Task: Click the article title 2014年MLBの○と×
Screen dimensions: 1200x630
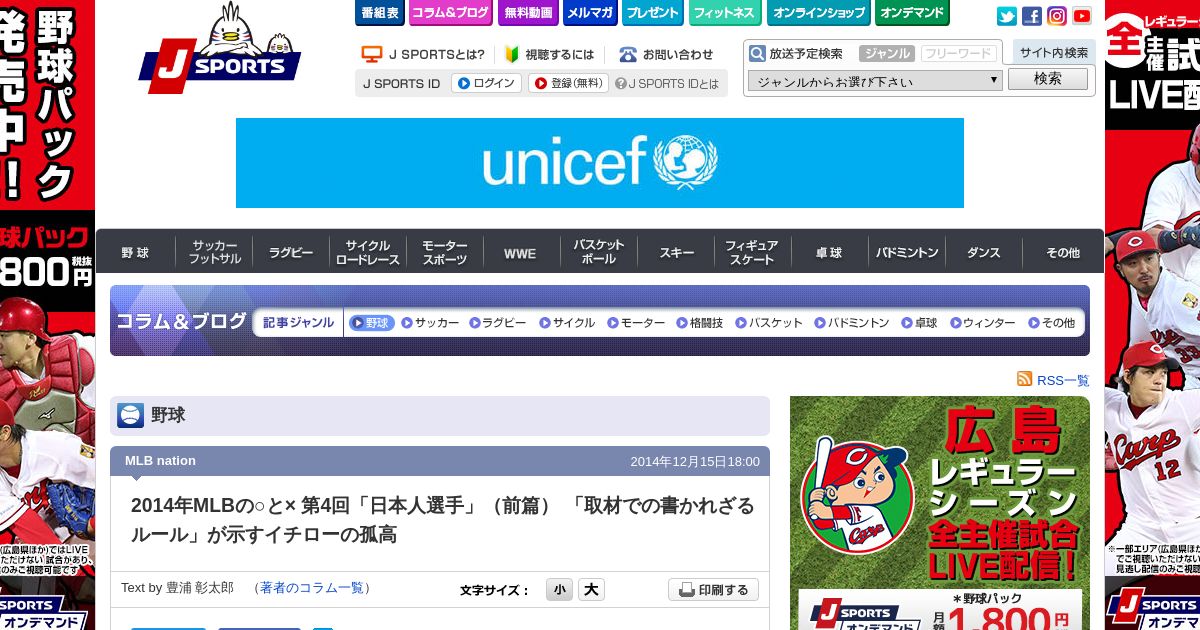Action: click(x=443, y=520)
